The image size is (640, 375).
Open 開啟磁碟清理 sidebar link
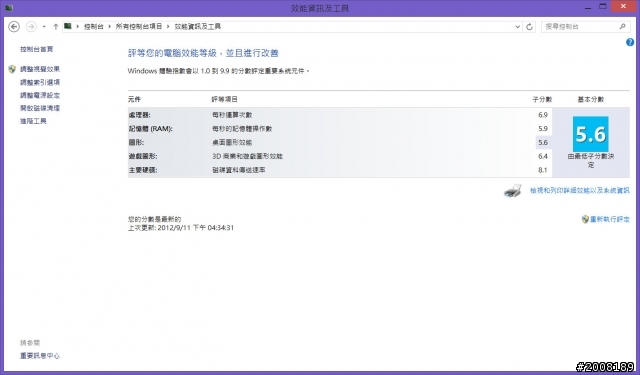40,108
